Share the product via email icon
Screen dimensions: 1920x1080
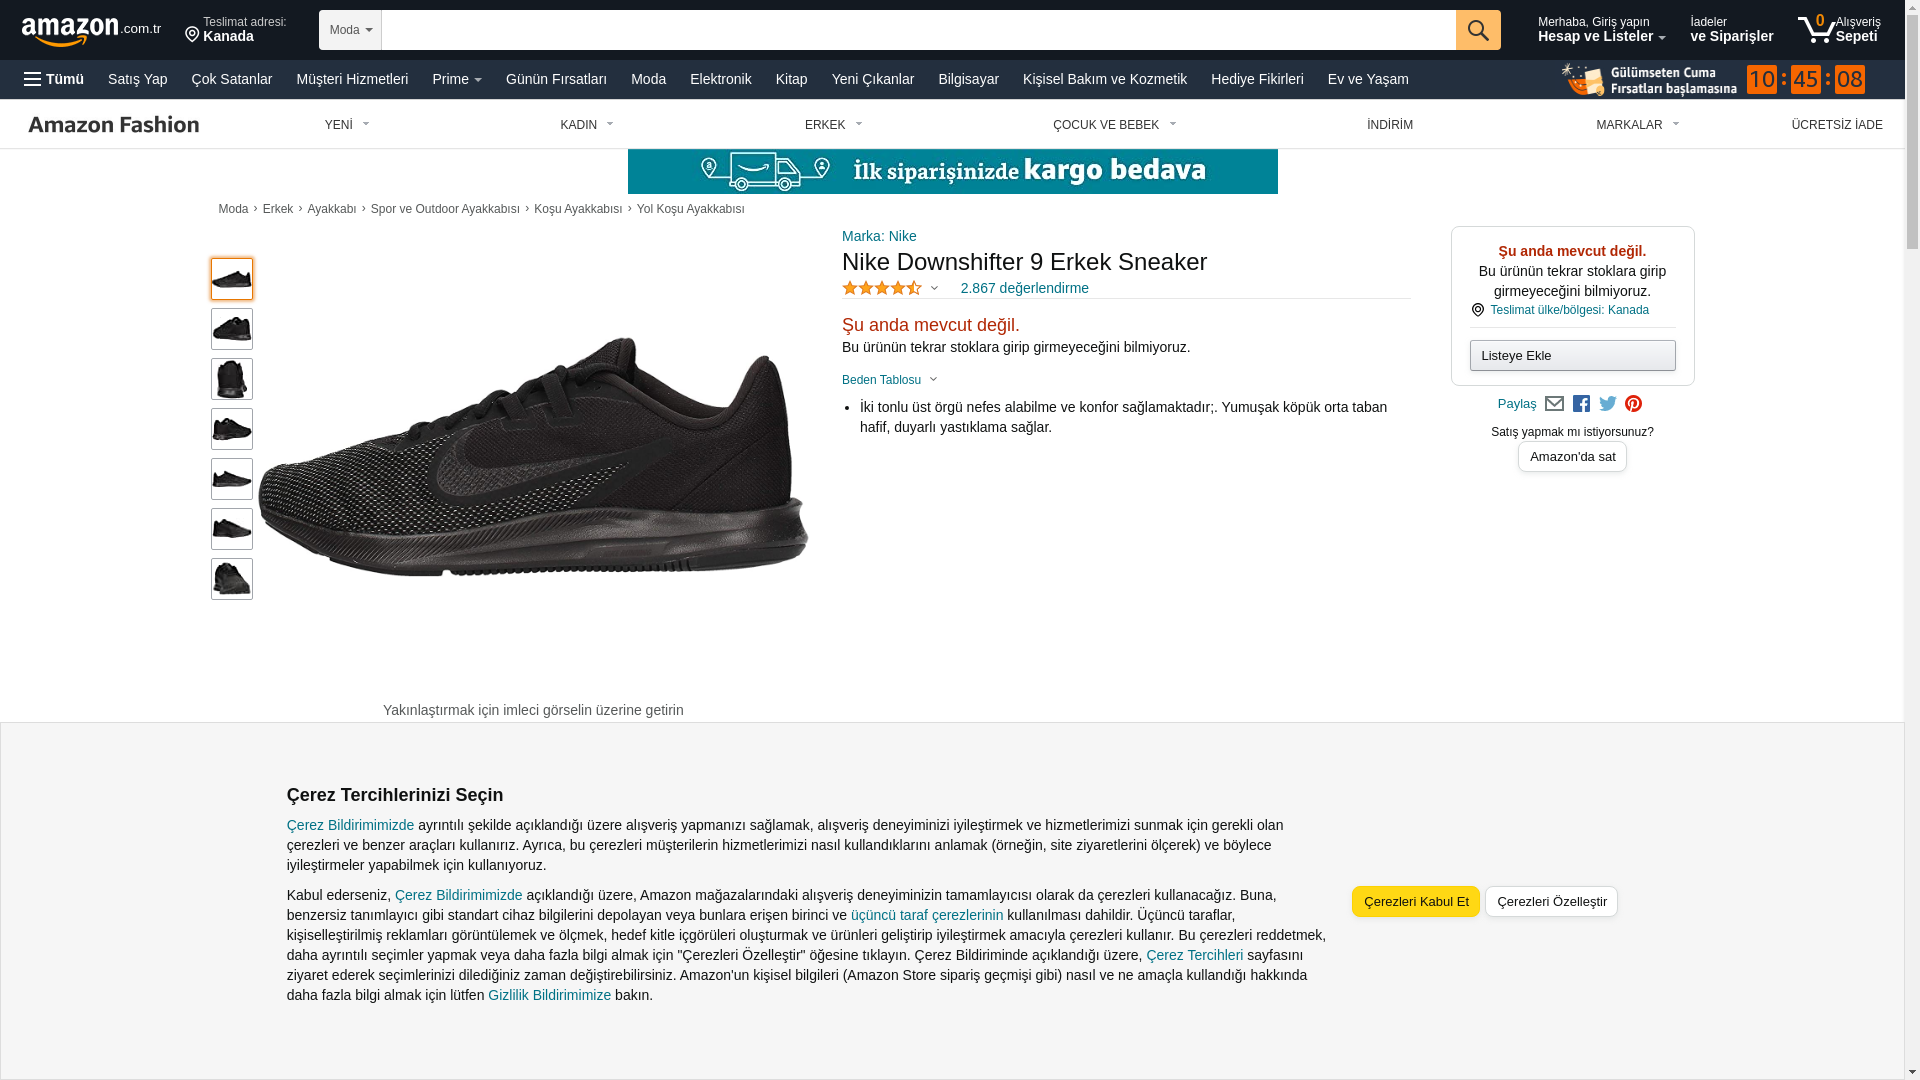[1554, 404]
